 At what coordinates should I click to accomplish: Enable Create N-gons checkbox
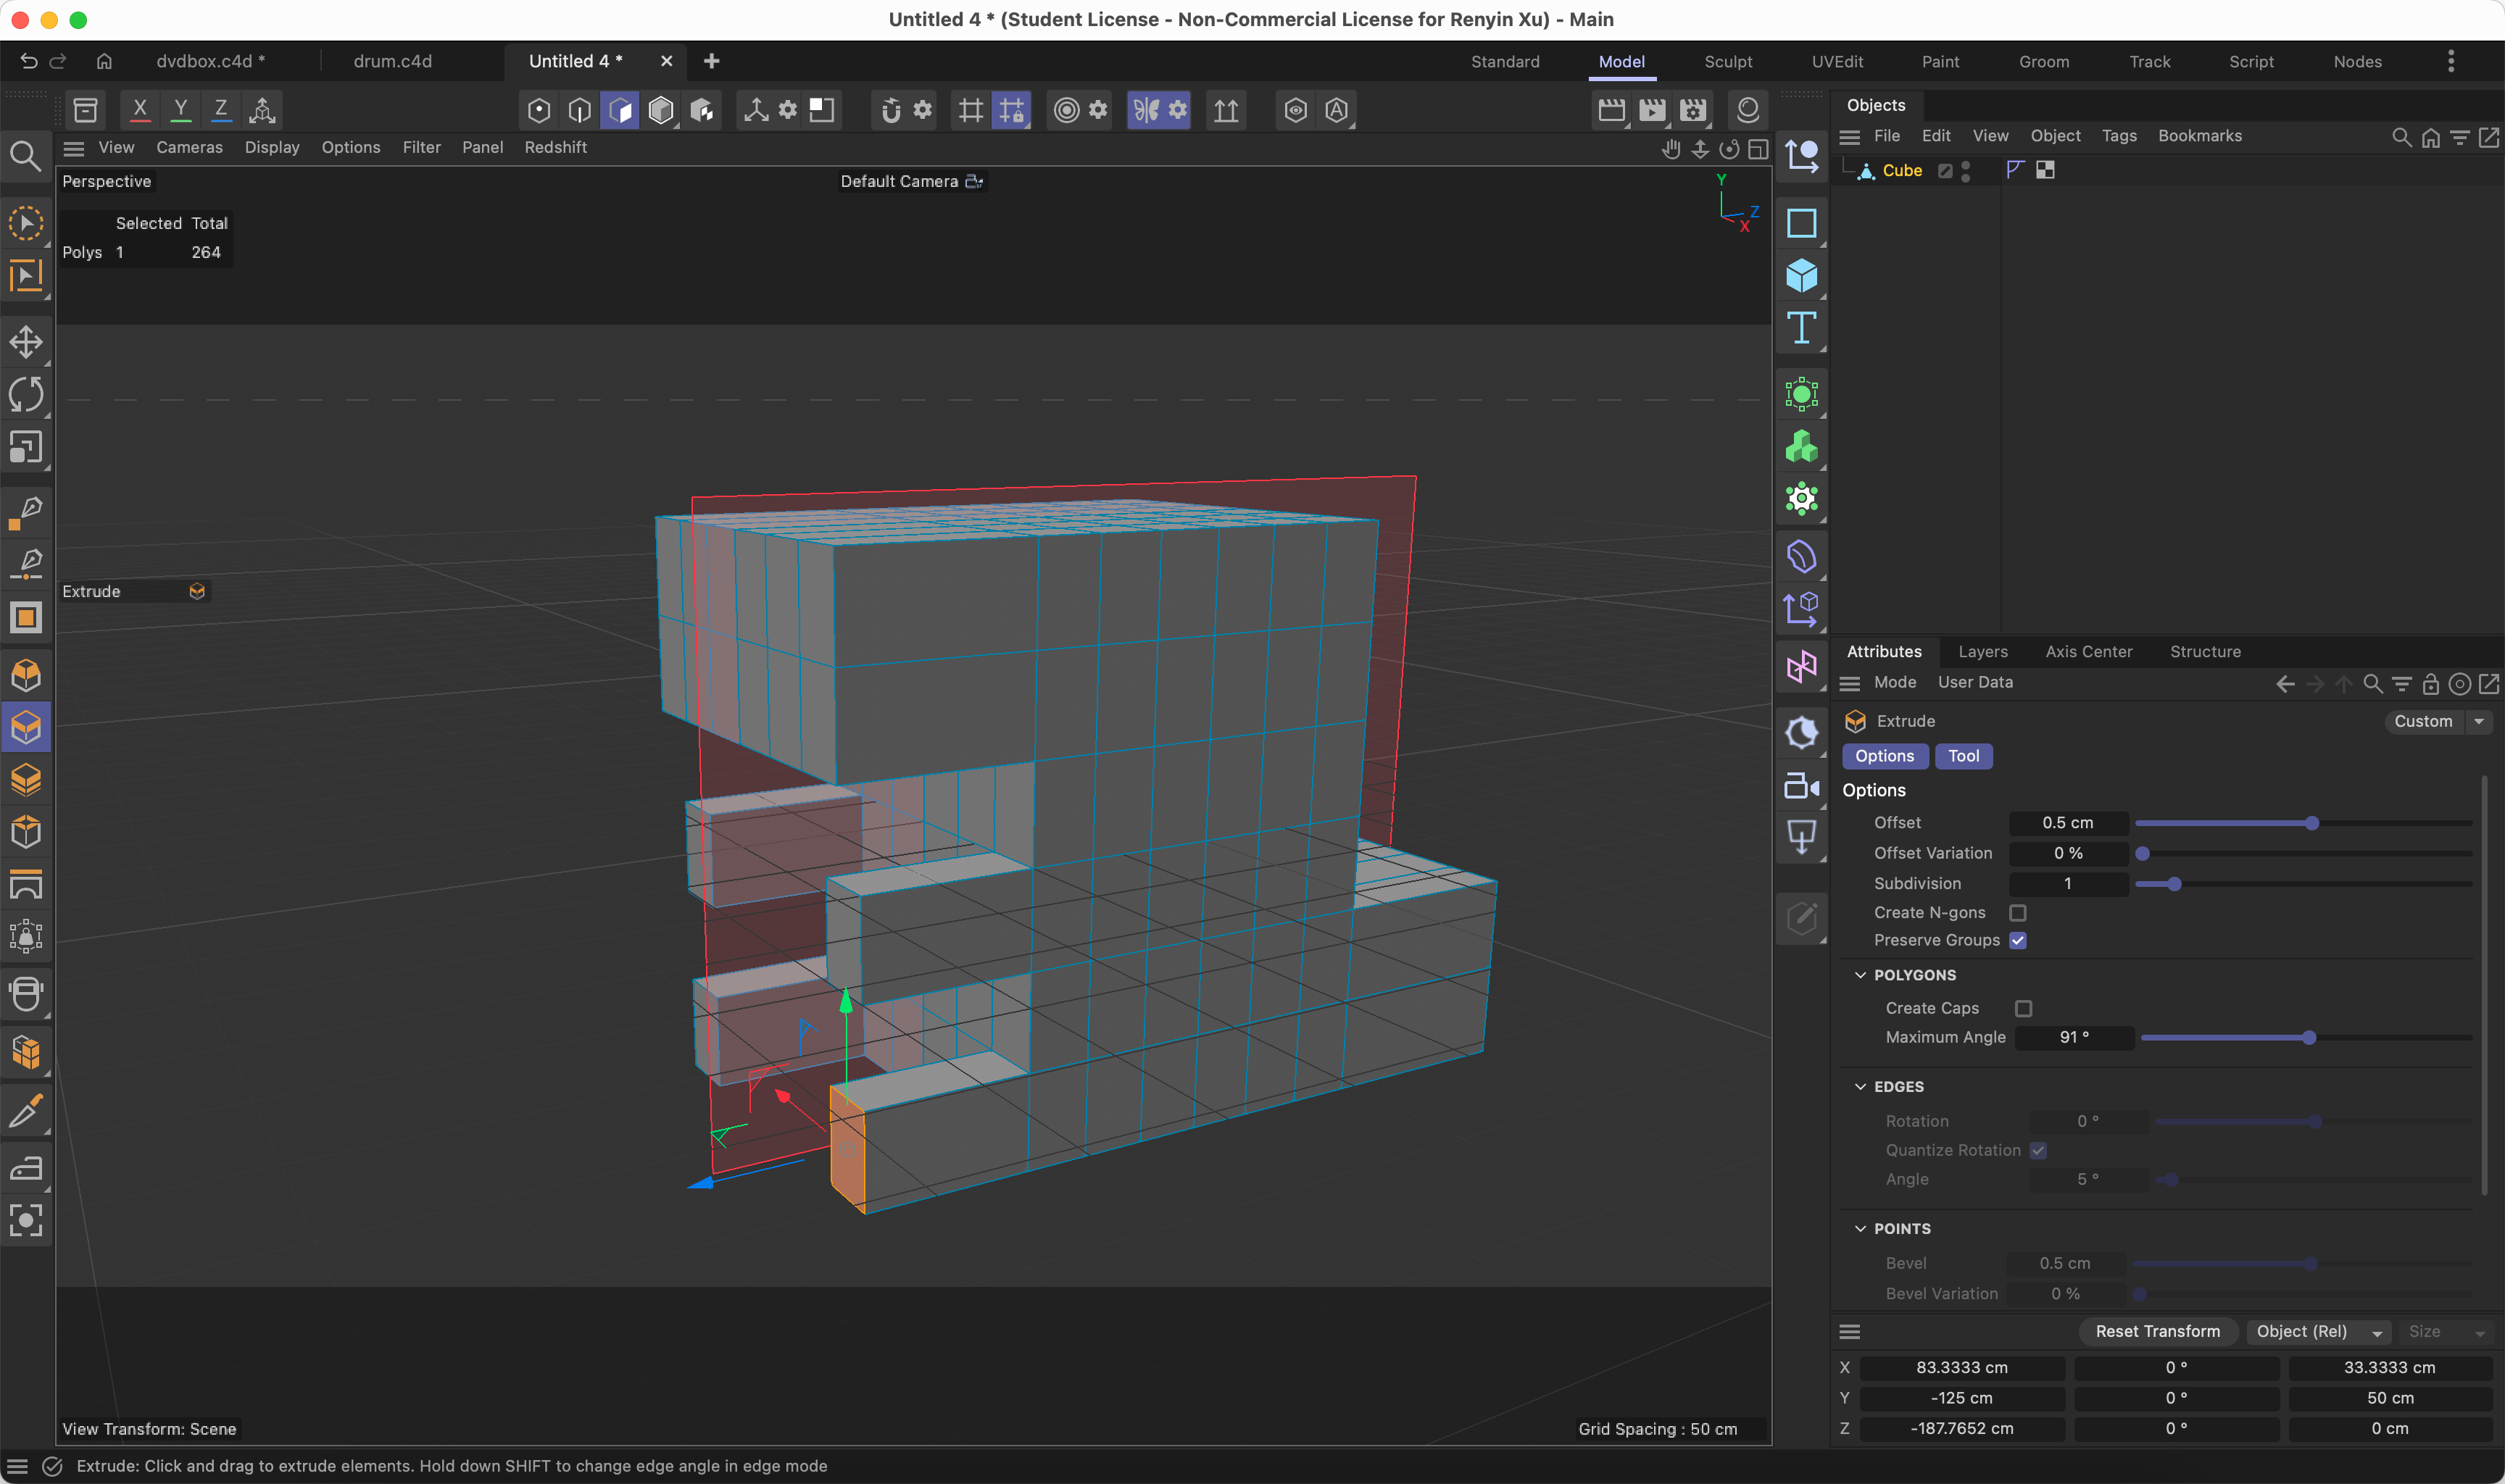point(2018,913)
